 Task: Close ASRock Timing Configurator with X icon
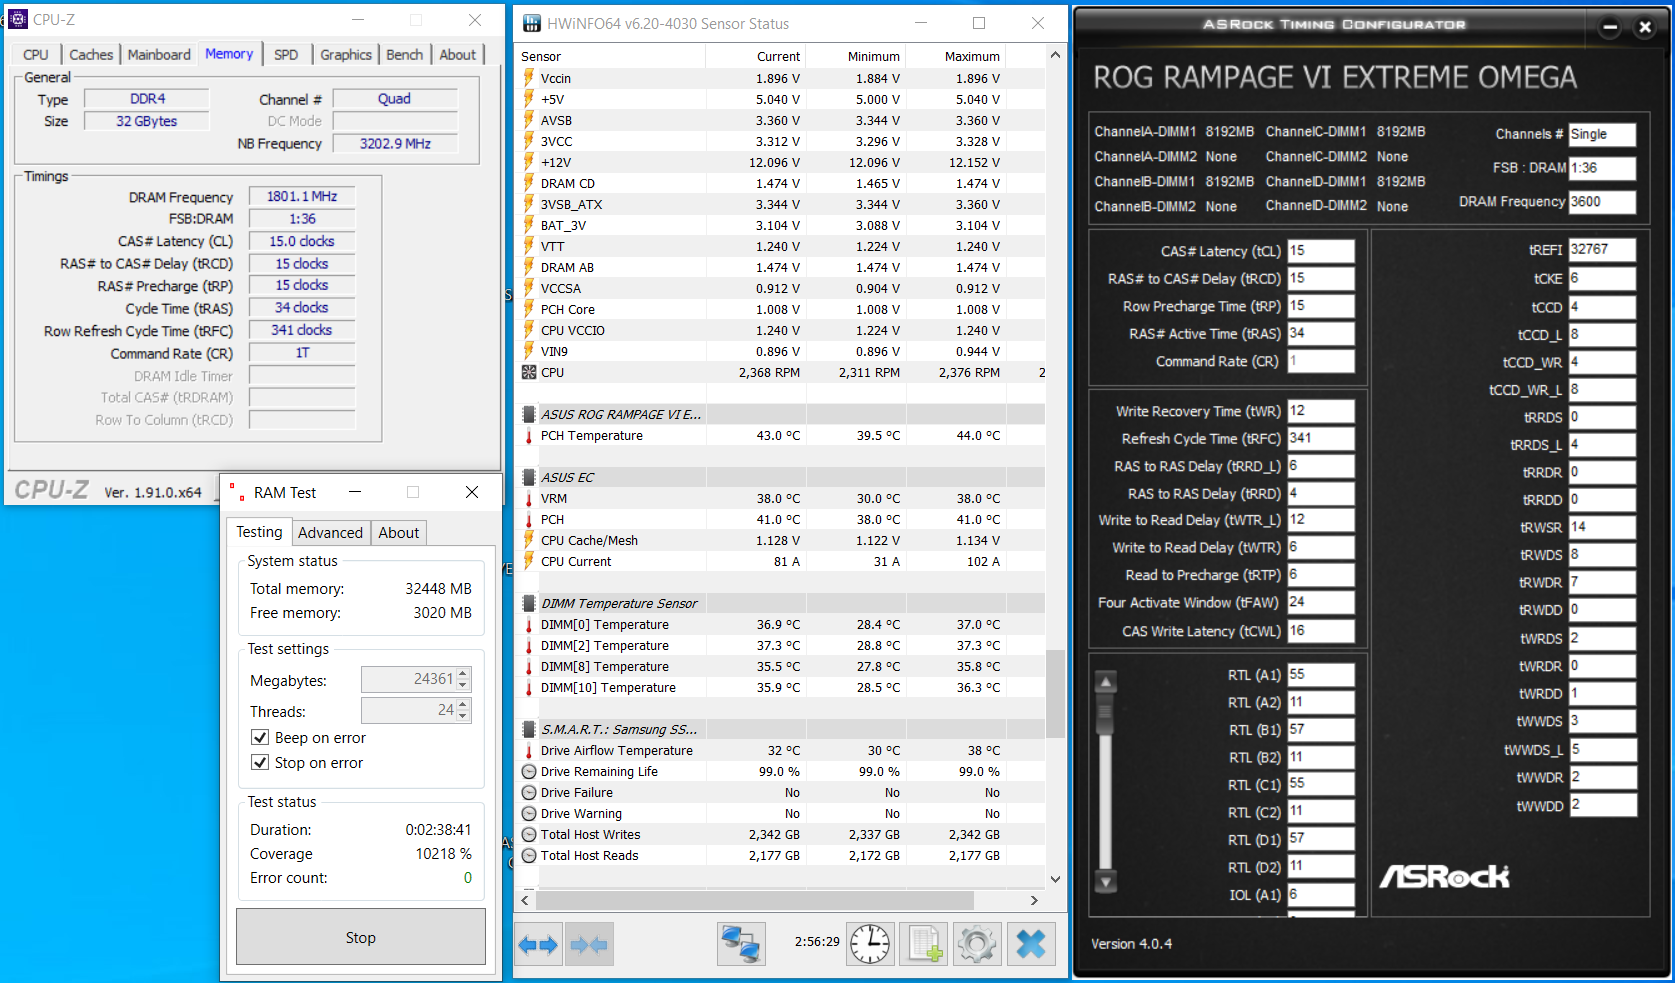coord(1645,27)
